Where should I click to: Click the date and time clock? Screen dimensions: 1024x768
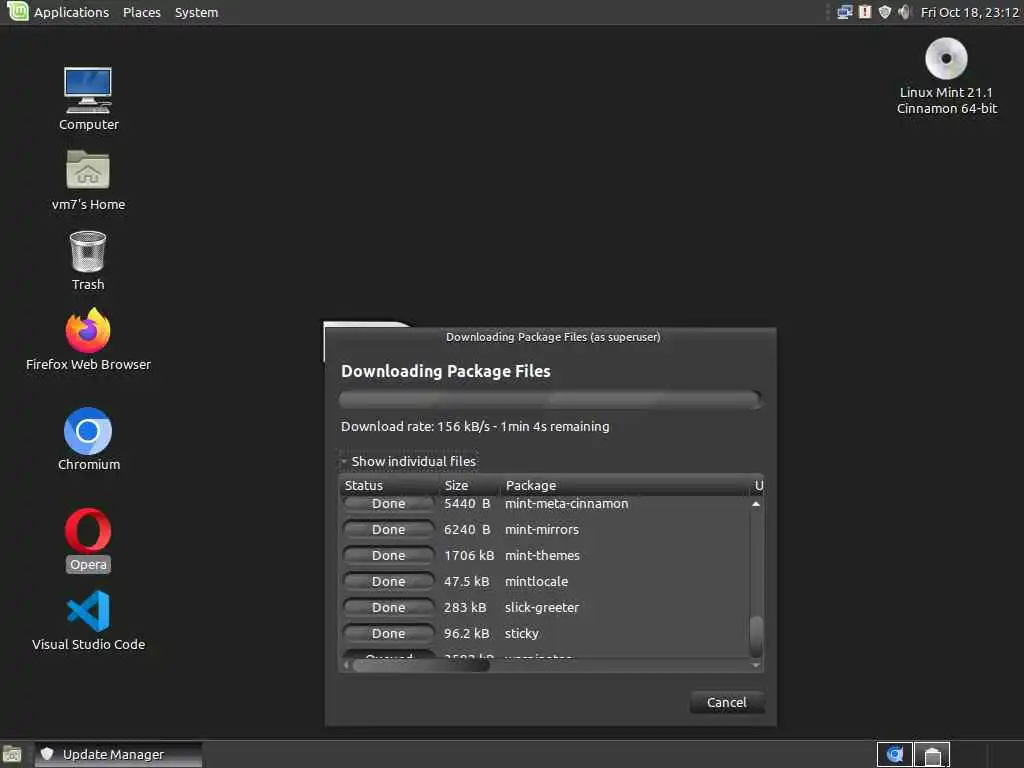pos(969,12)
